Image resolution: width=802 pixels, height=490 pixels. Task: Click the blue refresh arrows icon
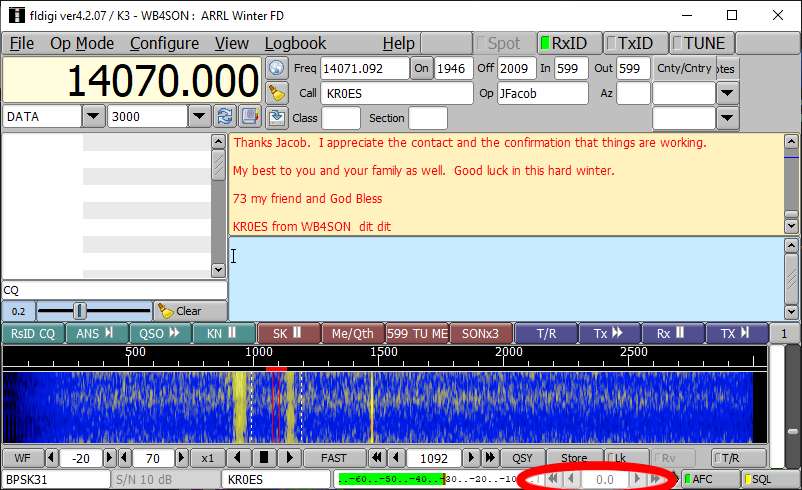pyautogui.click(x=225, y=116)
